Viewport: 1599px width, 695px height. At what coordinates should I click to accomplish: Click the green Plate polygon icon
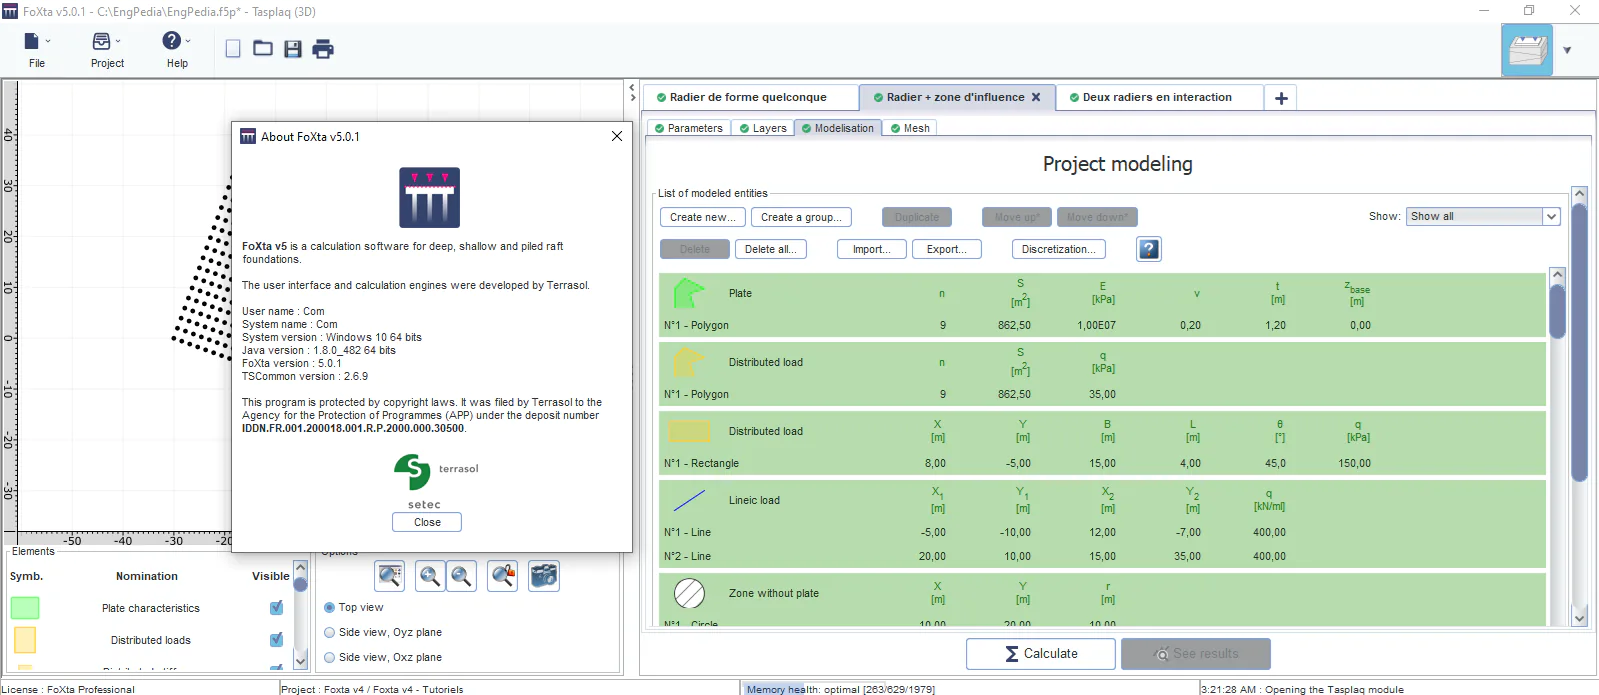tap(688, 293)
